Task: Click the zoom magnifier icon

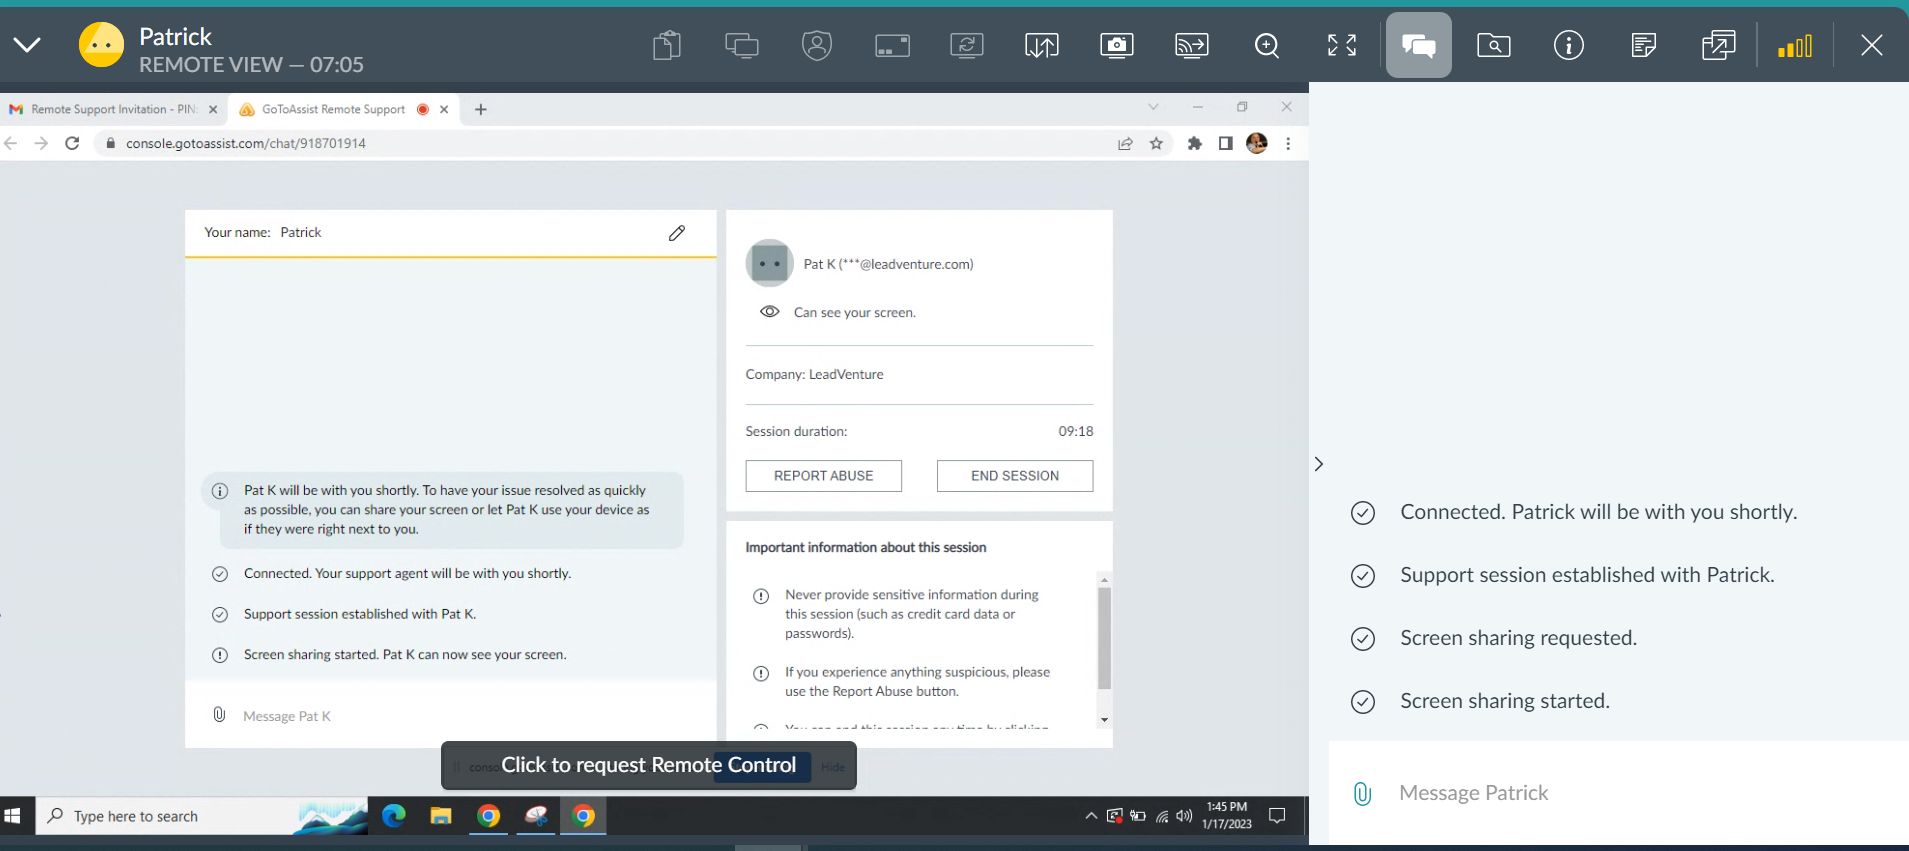Action: 1267,45
